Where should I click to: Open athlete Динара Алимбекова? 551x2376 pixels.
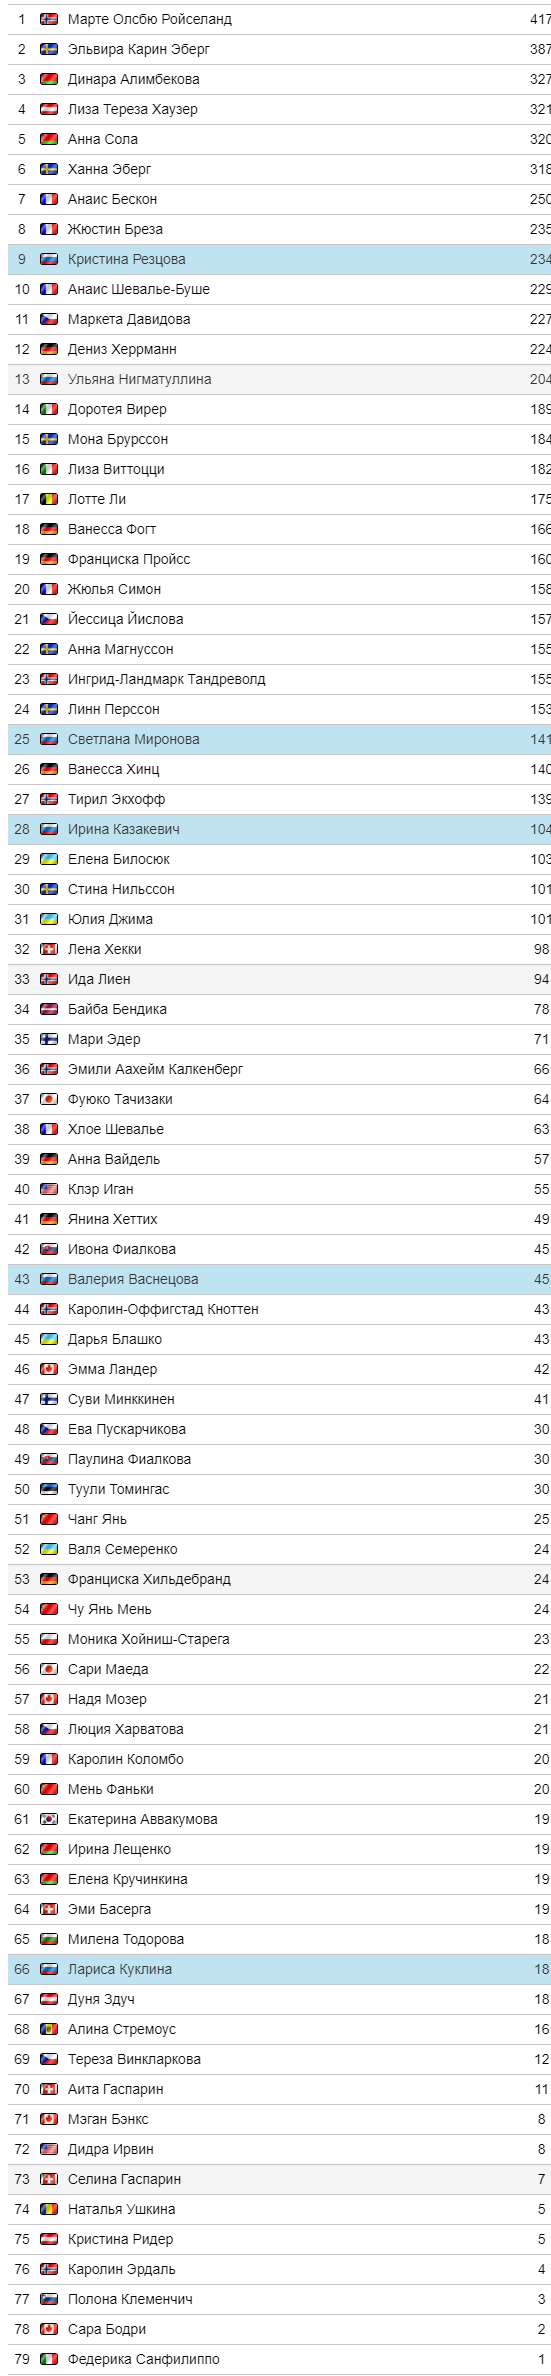[134, 79]
